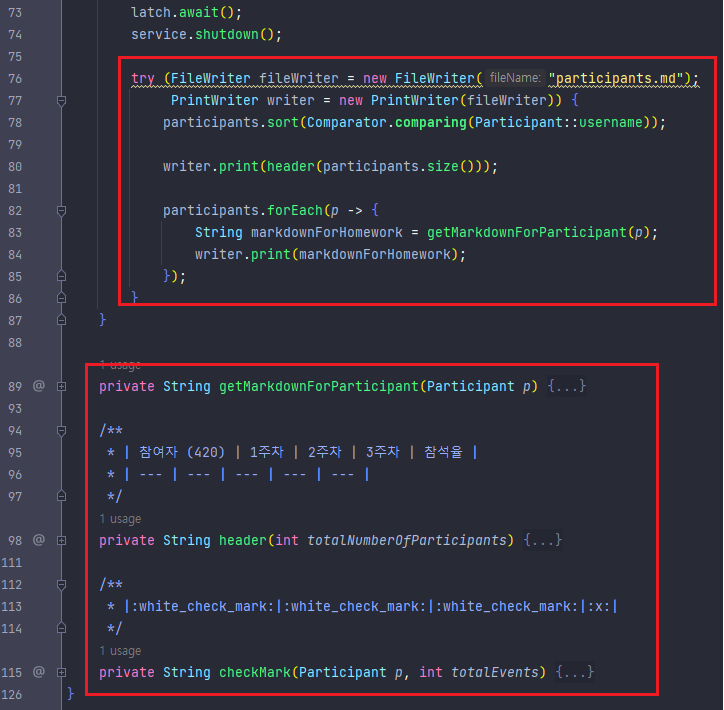The width and height of the screenshot is (724, 710).
Task: Expand the {...} body of header method
Action: [x=543, y=540]
